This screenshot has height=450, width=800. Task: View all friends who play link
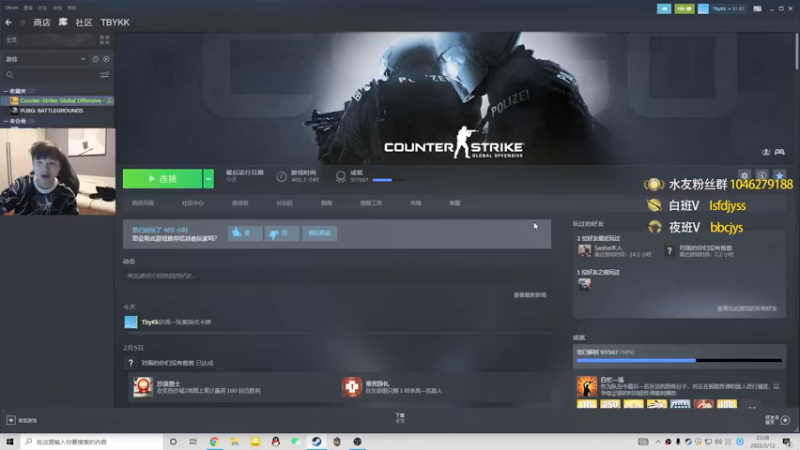(x=747, y=308)
